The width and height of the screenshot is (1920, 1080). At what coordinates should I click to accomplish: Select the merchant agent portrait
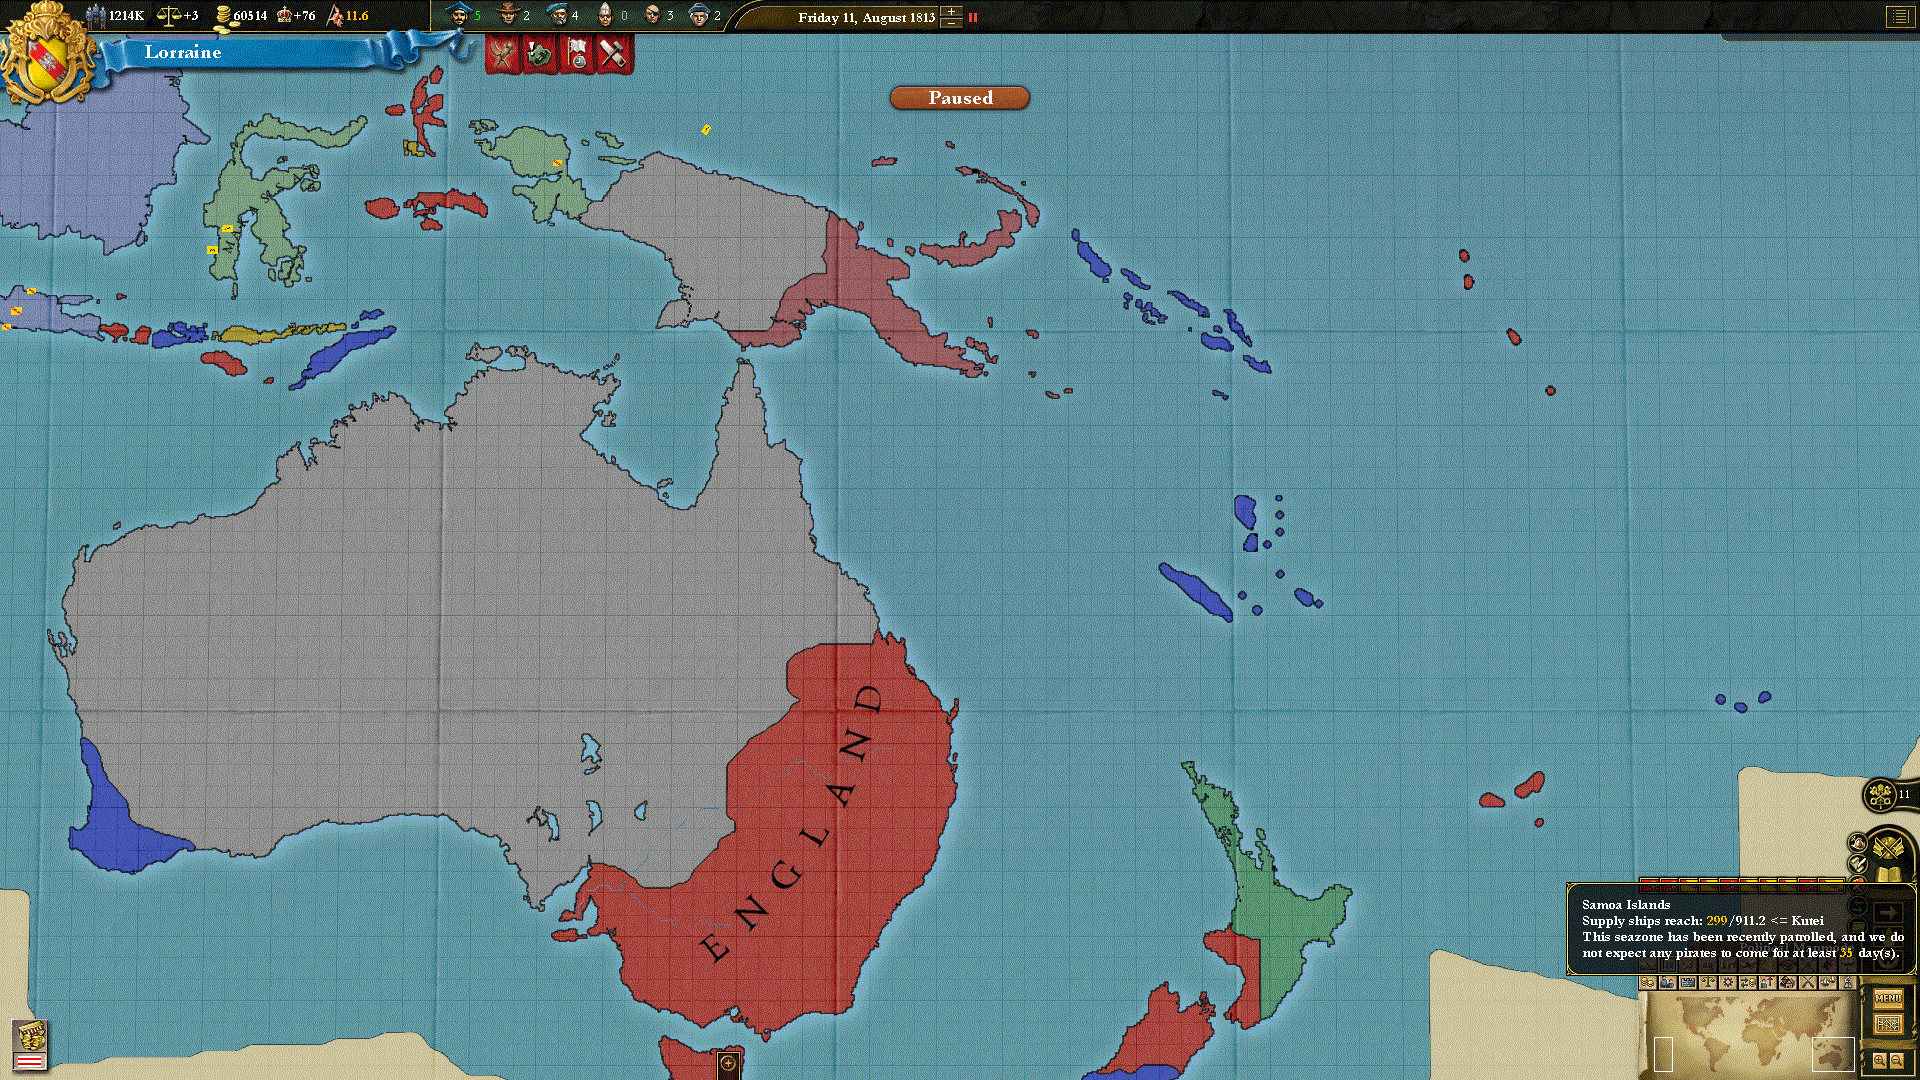pyautogui.click(x=459, y=14)
